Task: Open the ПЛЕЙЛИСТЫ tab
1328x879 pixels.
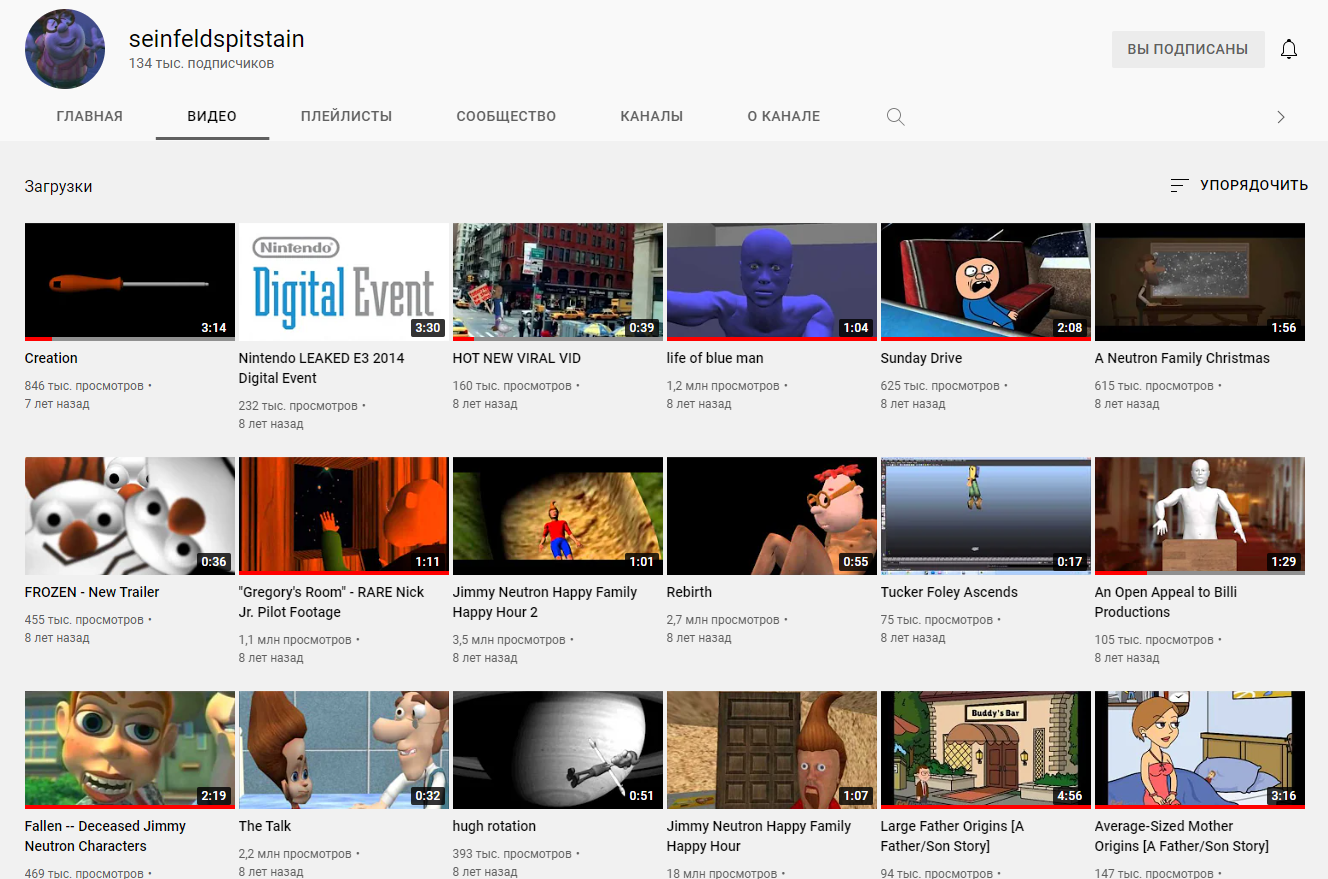Action: 346,116
